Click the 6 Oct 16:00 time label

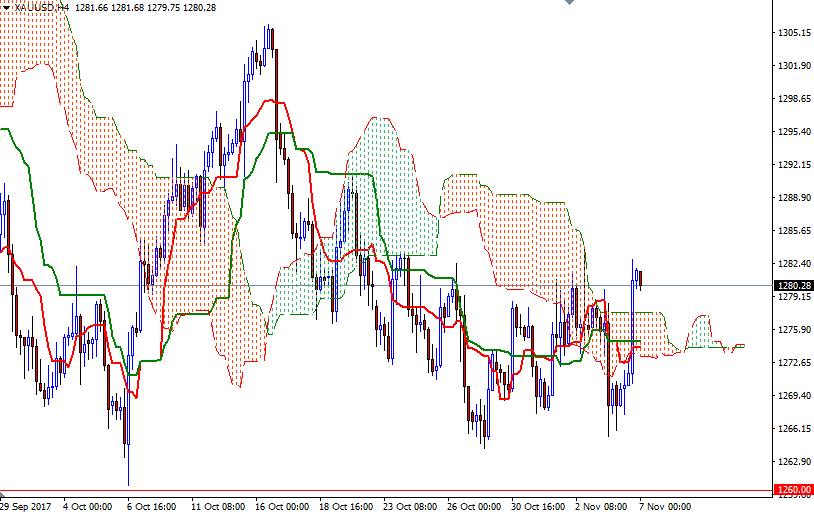(152, 506)
